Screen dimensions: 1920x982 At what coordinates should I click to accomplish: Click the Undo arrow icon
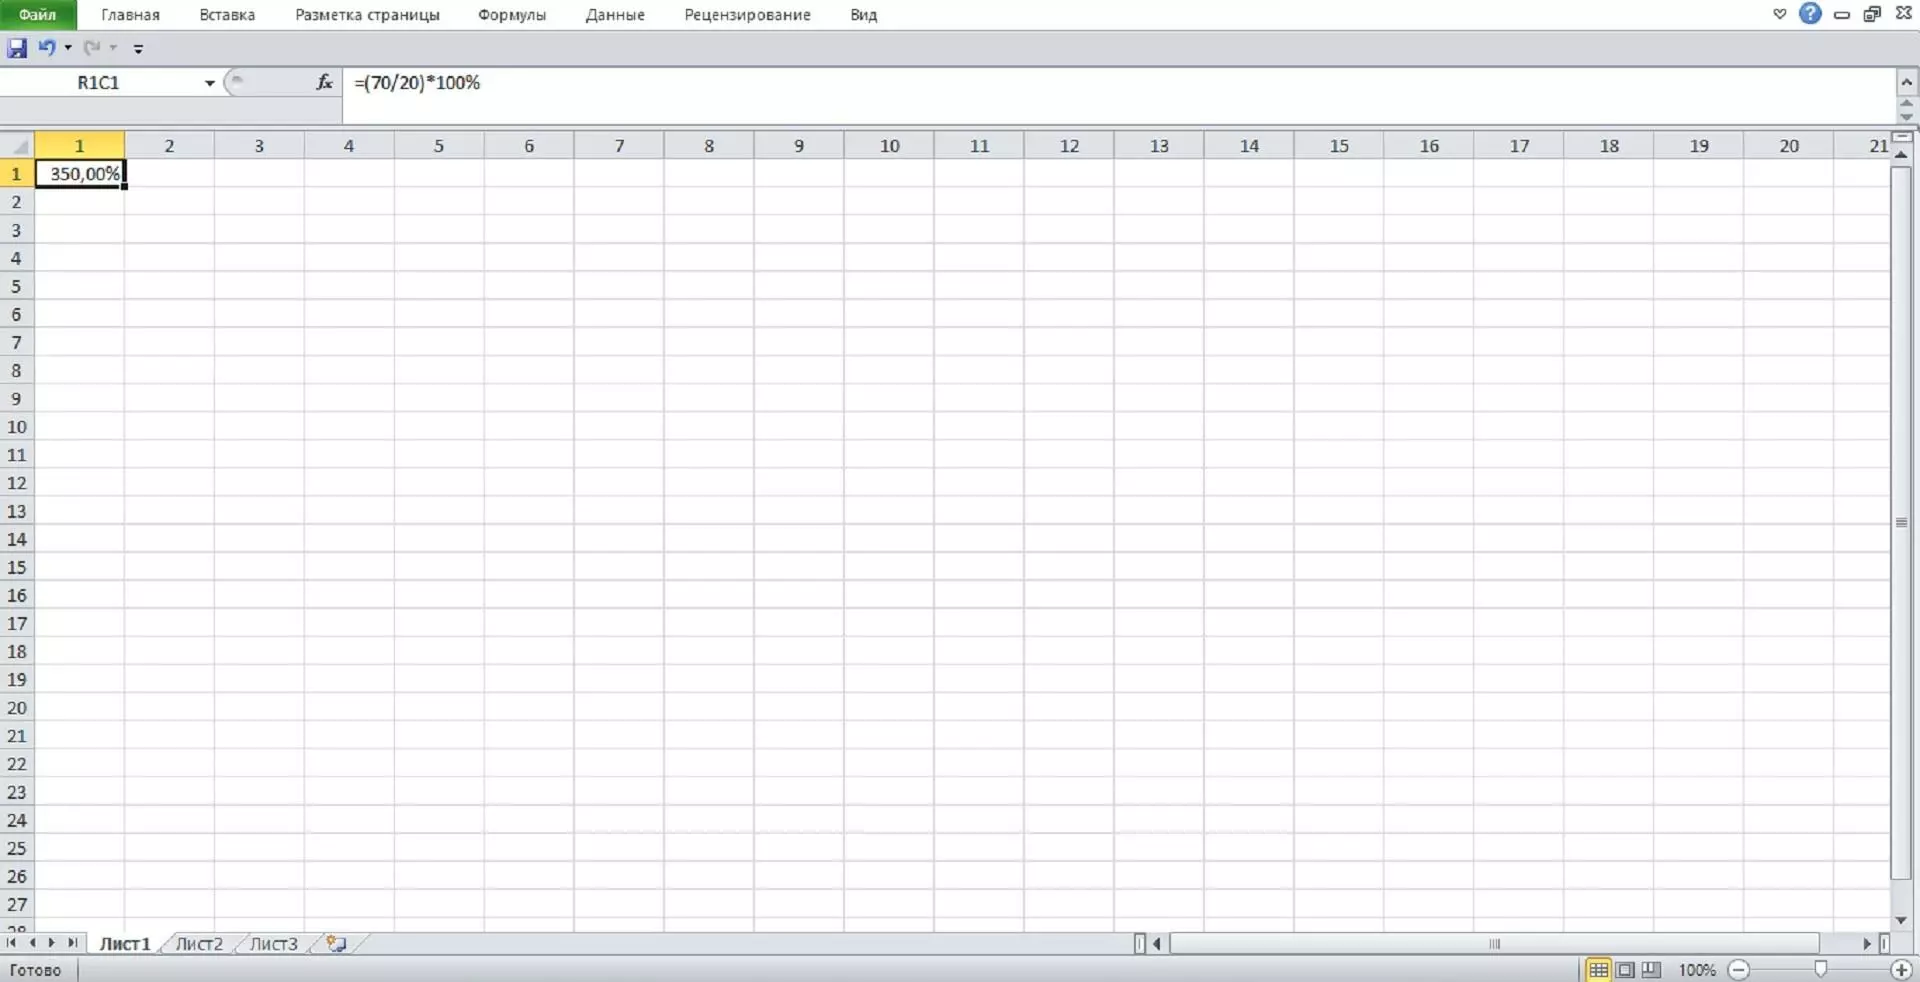point(46,48)
